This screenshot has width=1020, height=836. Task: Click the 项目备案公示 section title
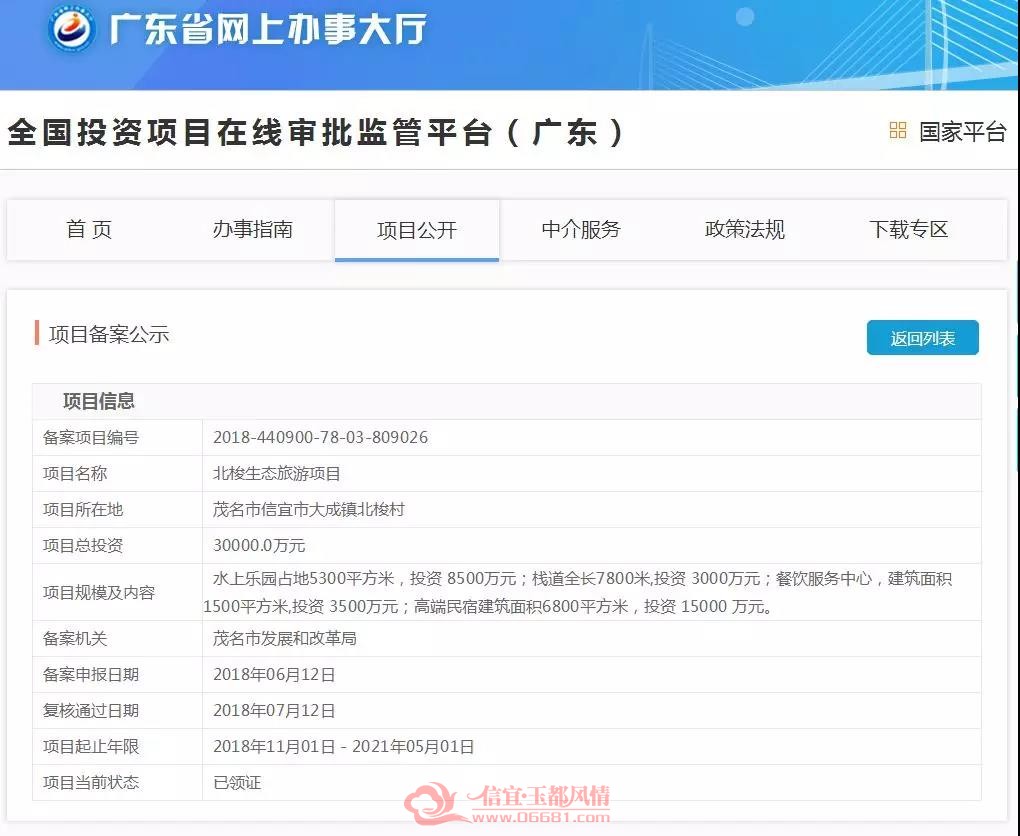tap(109, 334)
